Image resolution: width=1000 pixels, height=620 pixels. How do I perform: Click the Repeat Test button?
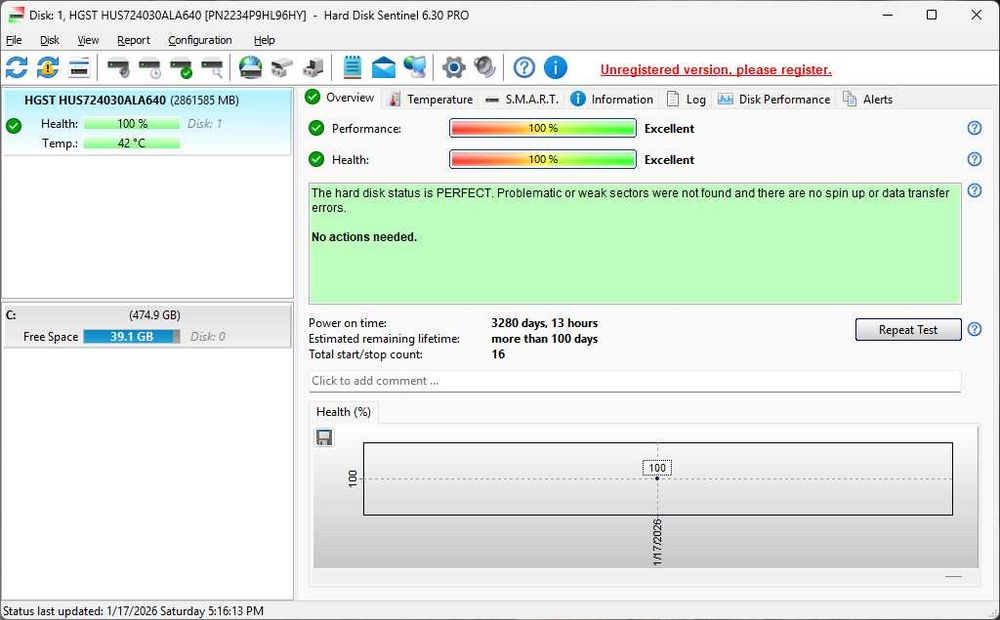tap(908, 330)
